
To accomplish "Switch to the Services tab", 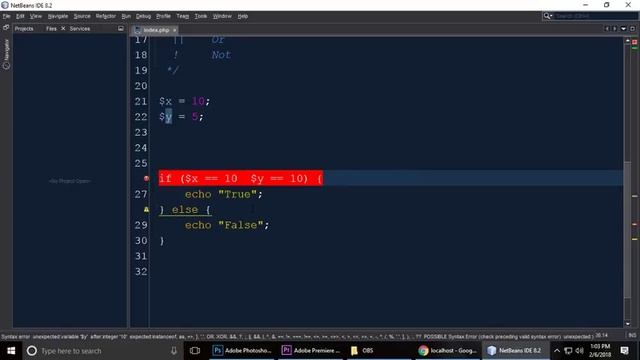I will pyautogui.click(x=80, y=29).
